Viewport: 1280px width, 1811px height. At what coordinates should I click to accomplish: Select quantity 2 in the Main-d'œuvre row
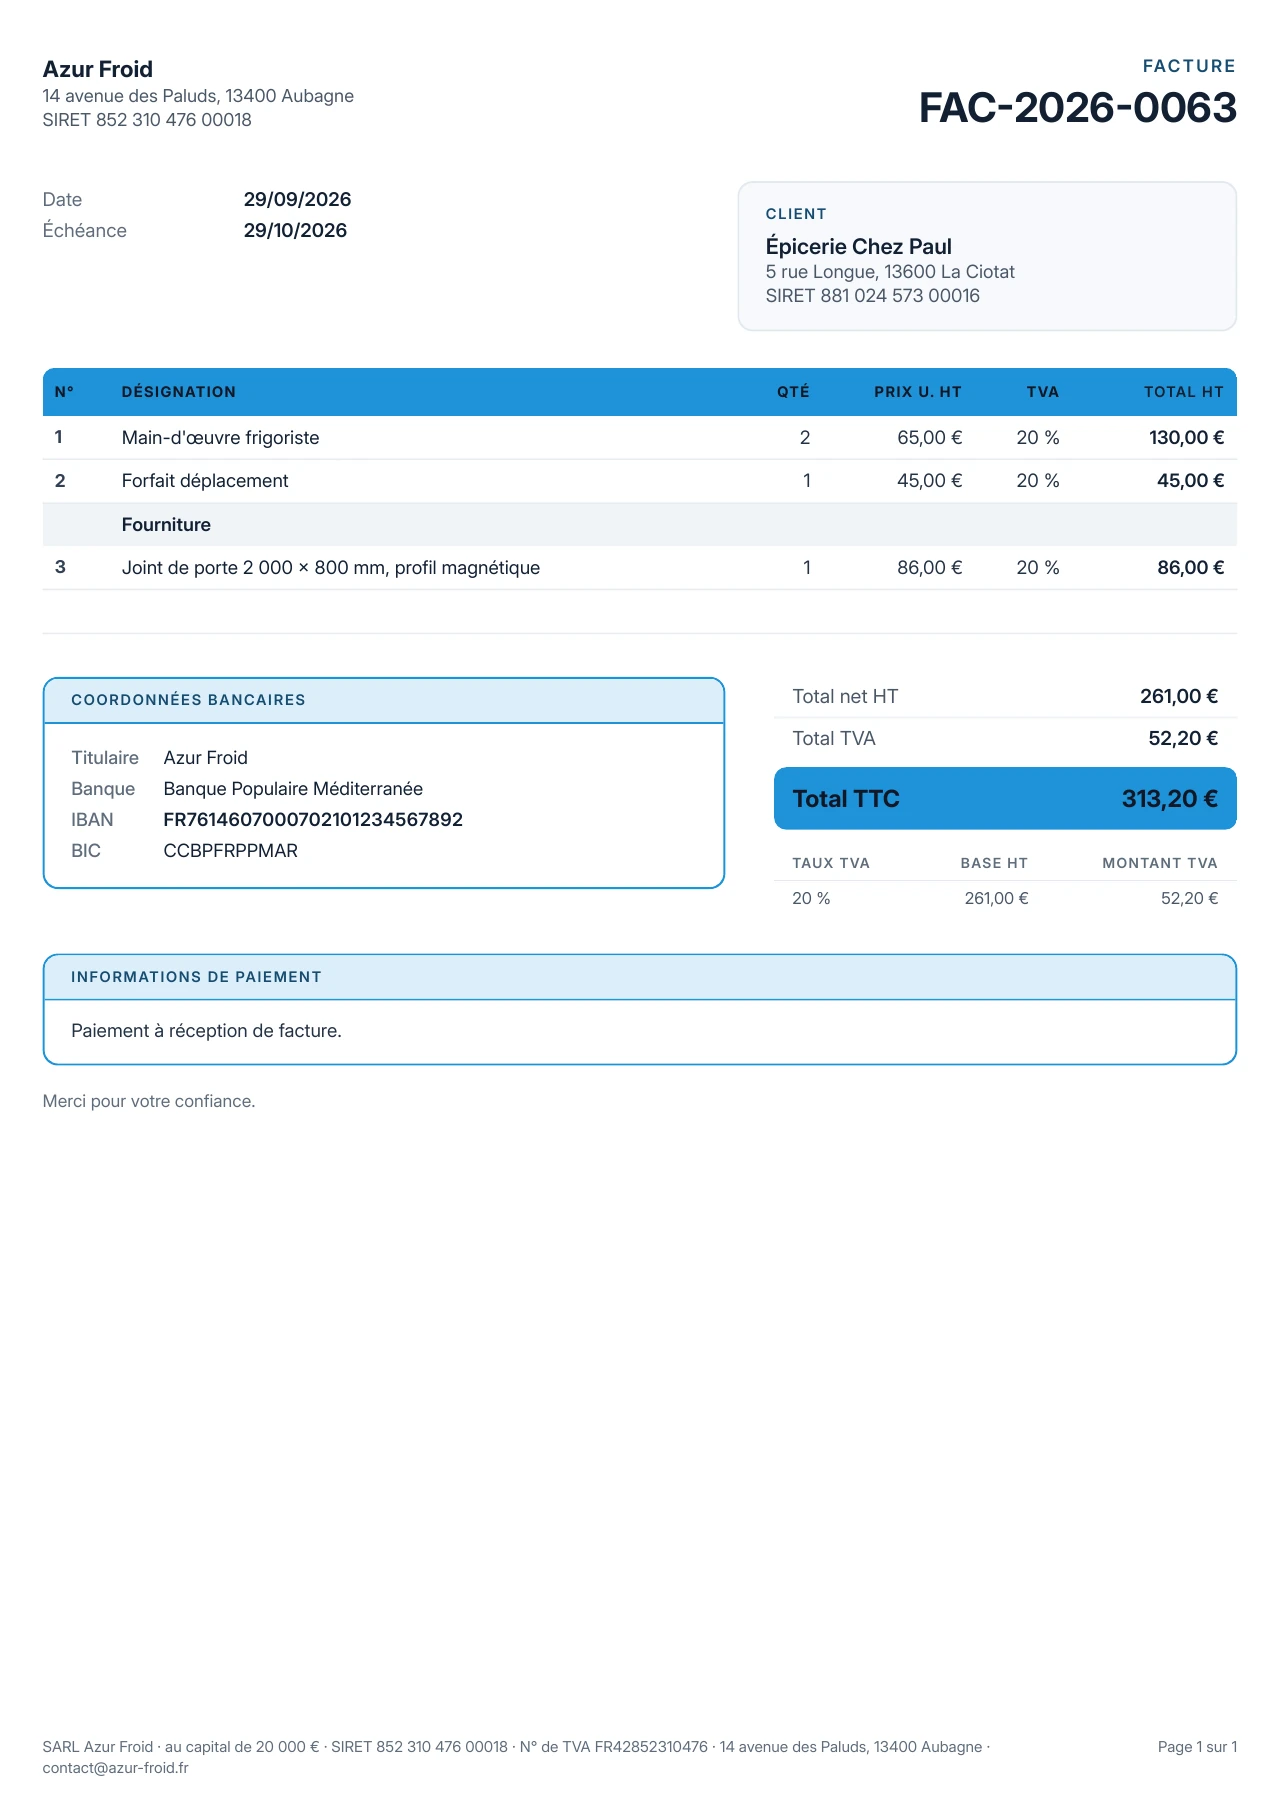tap(805, 438)
